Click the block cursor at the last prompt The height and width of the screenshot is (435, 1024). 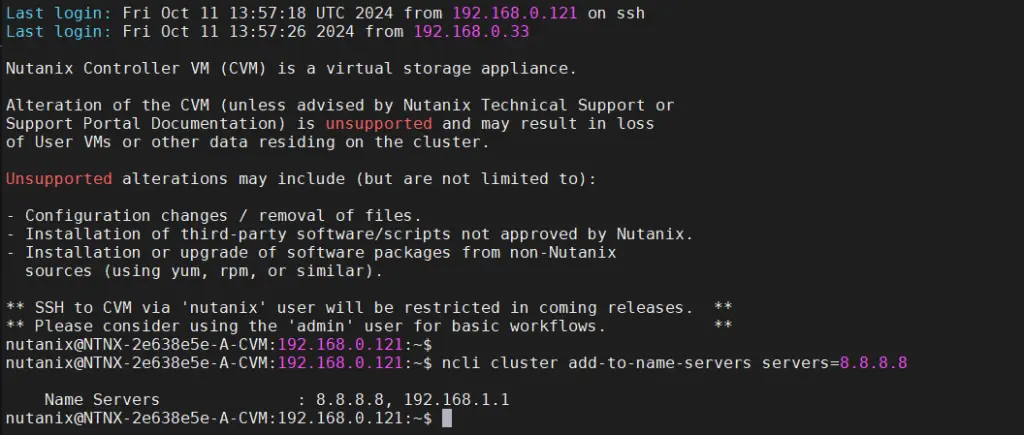coord(446,417)
